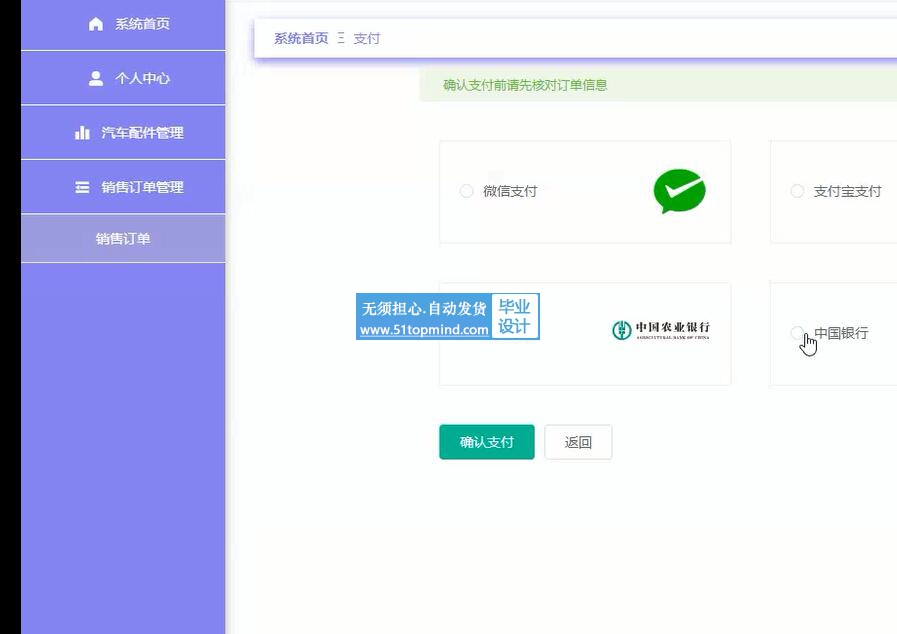Click the user icon beside 个人中心
This screenshot has height=634, width=897.
click(x=96, y=78)
